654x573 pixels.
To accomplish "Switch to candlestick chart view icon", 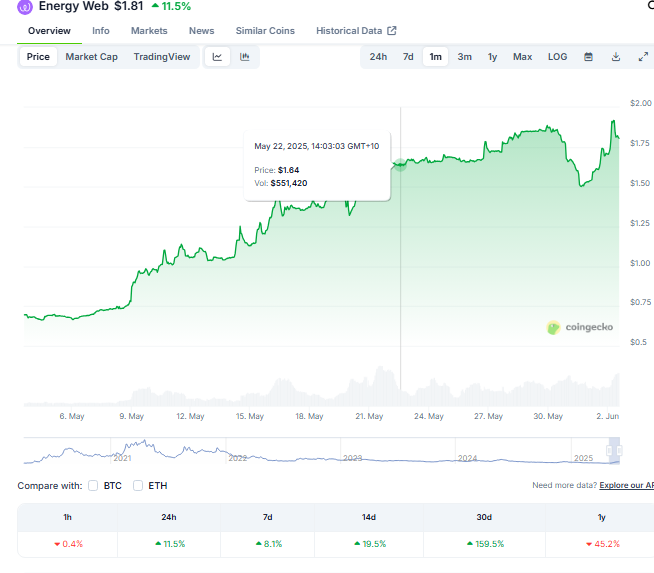I will click(245, 57).
